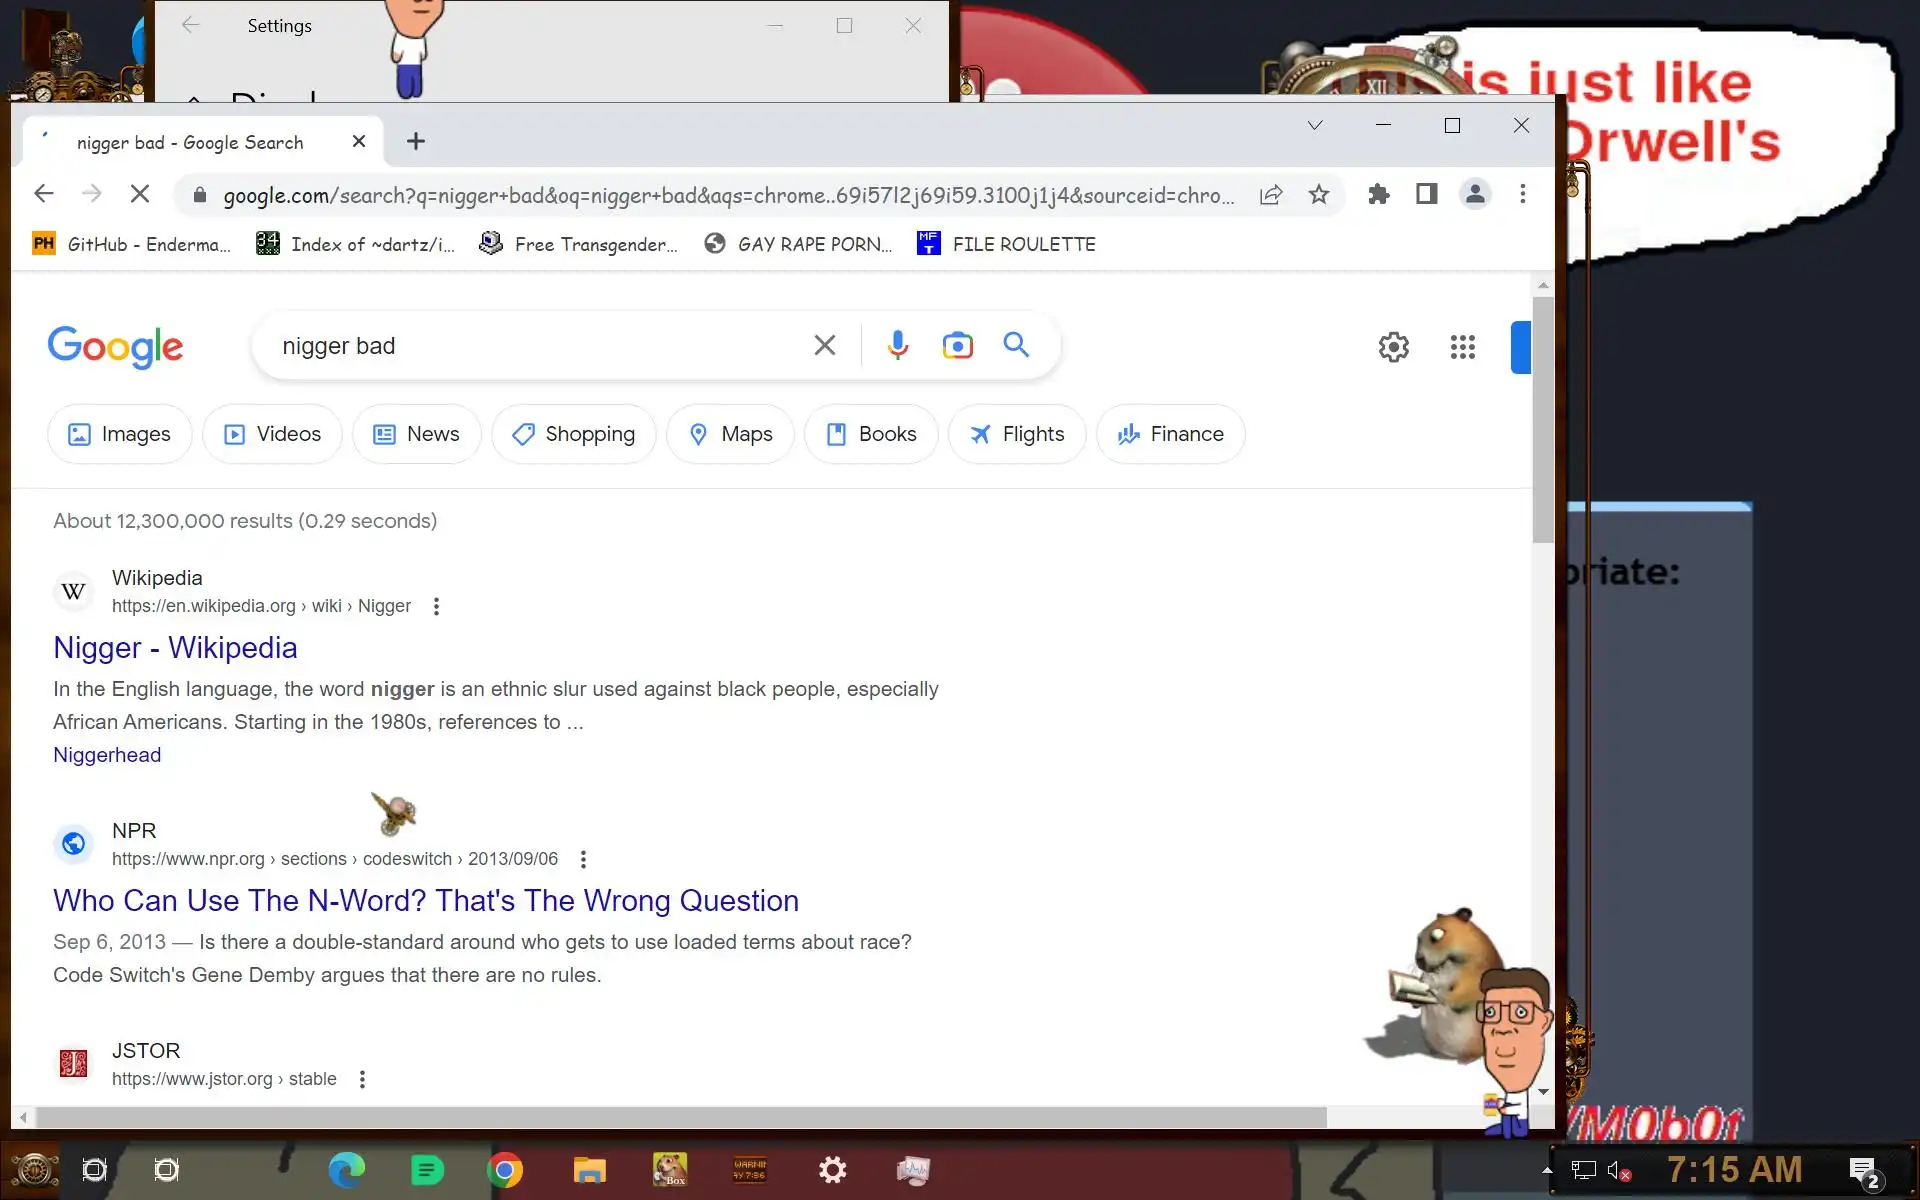
Task: Expand the tab search chevron
Action: coord(1315,125)
